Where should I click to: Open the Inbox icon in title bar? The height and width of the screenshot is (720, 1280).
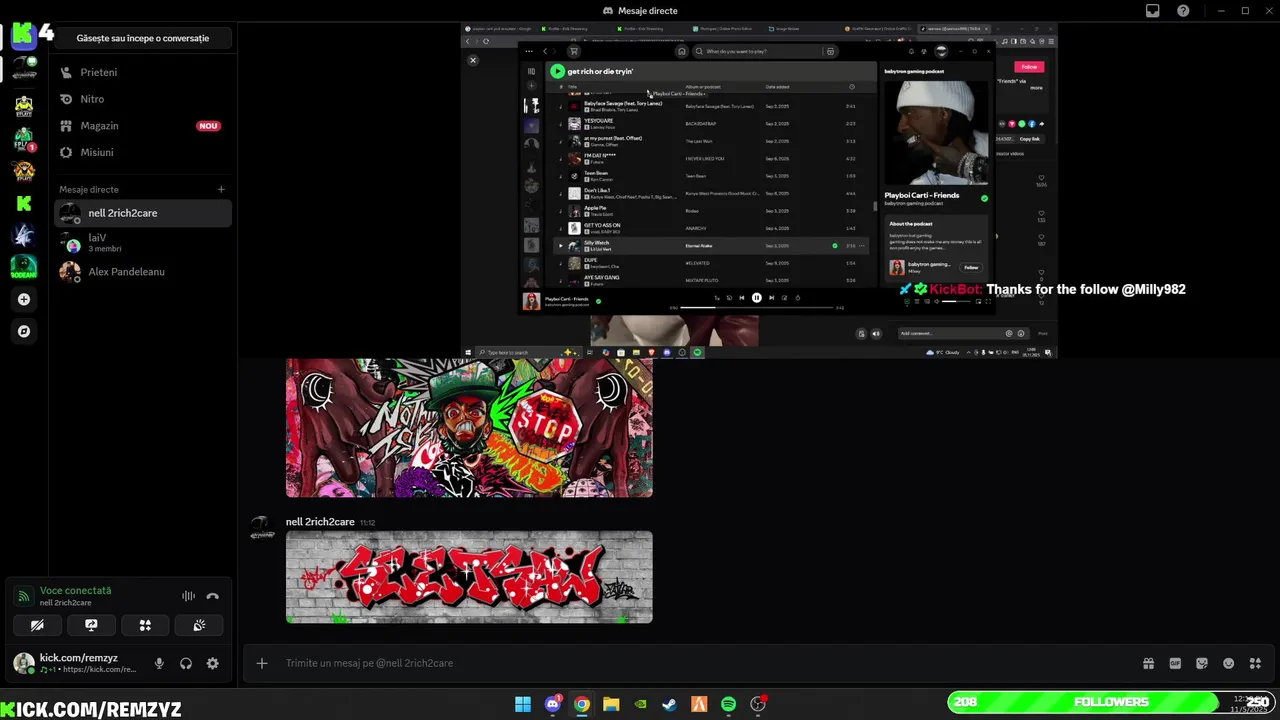tap(1153, 11)
